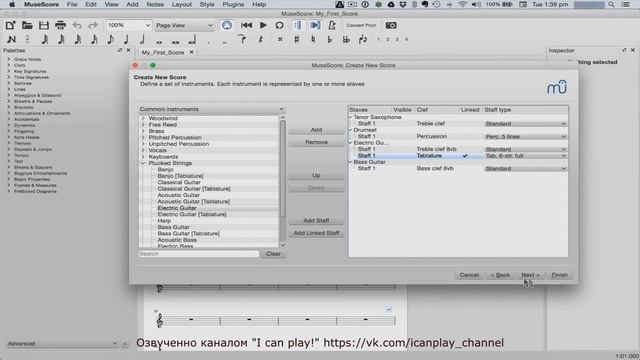Click the Next > button
The width and height of the screenshot is (640, 360).
tap(530, 275)
